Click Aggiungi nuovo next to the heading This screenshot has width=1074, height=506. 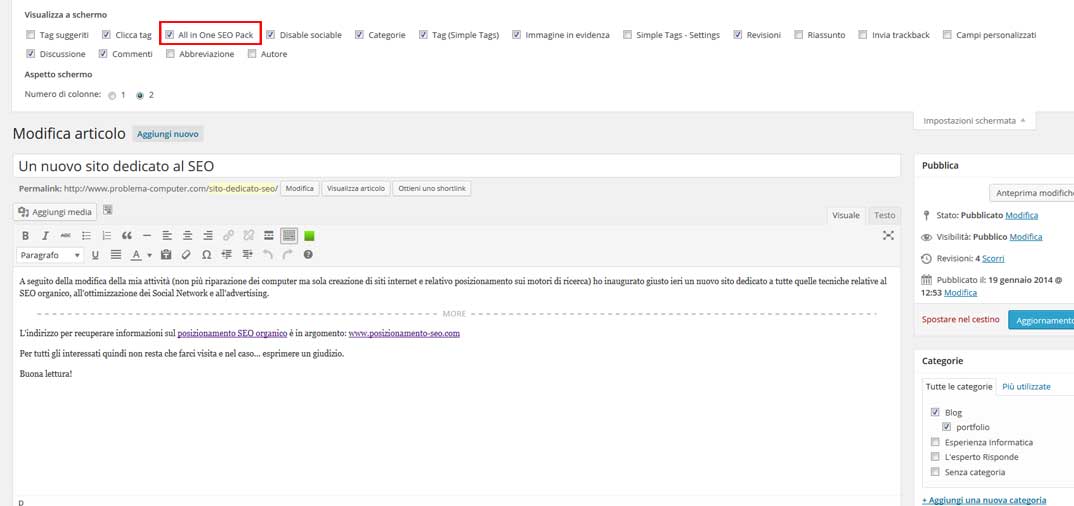168,134
